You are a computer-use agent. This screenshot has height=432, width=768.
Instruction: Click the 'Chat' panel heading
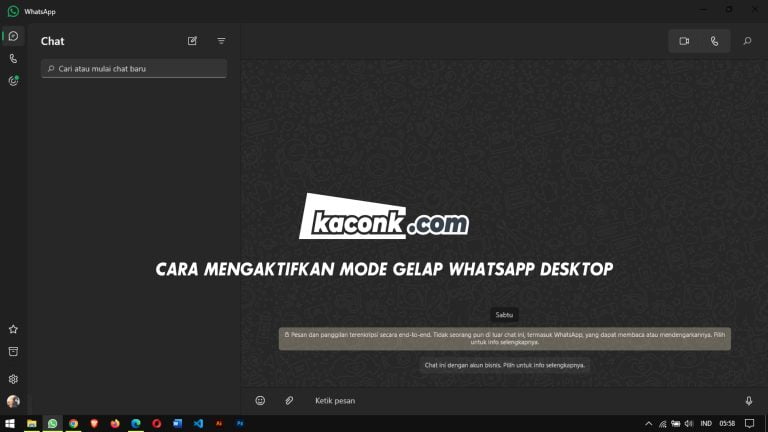pyautogui.click(x=52, y=41)
